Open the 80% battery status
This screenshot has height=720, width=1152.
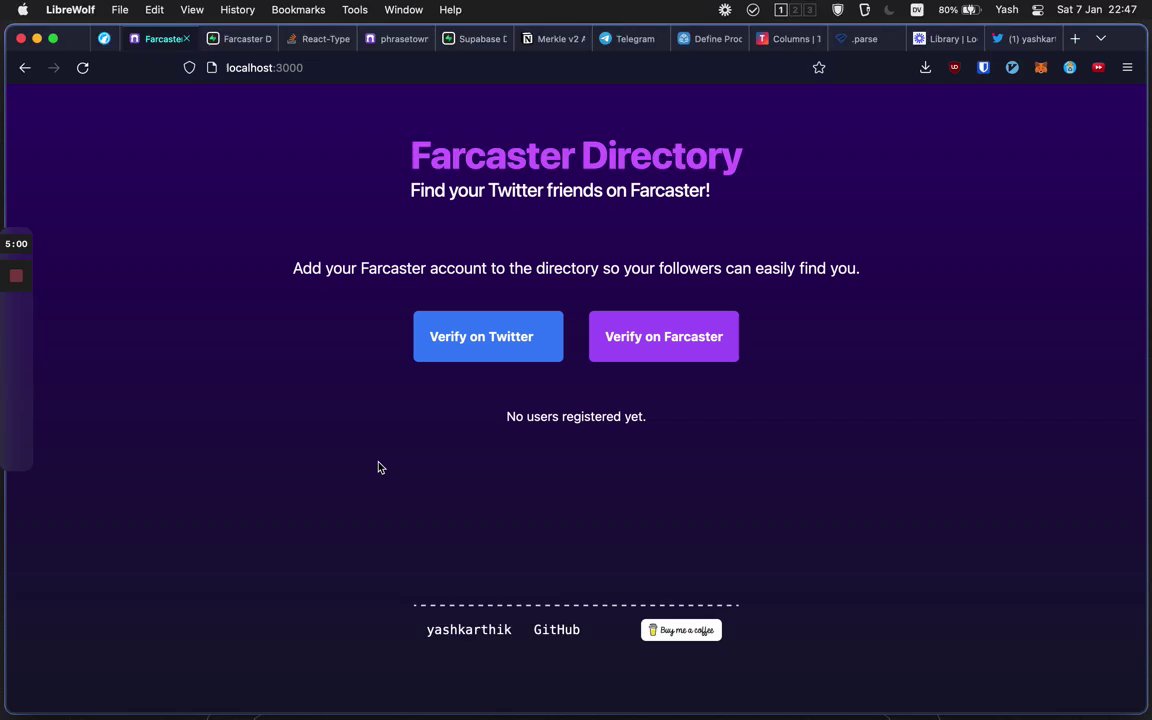[x=960, y=10]
